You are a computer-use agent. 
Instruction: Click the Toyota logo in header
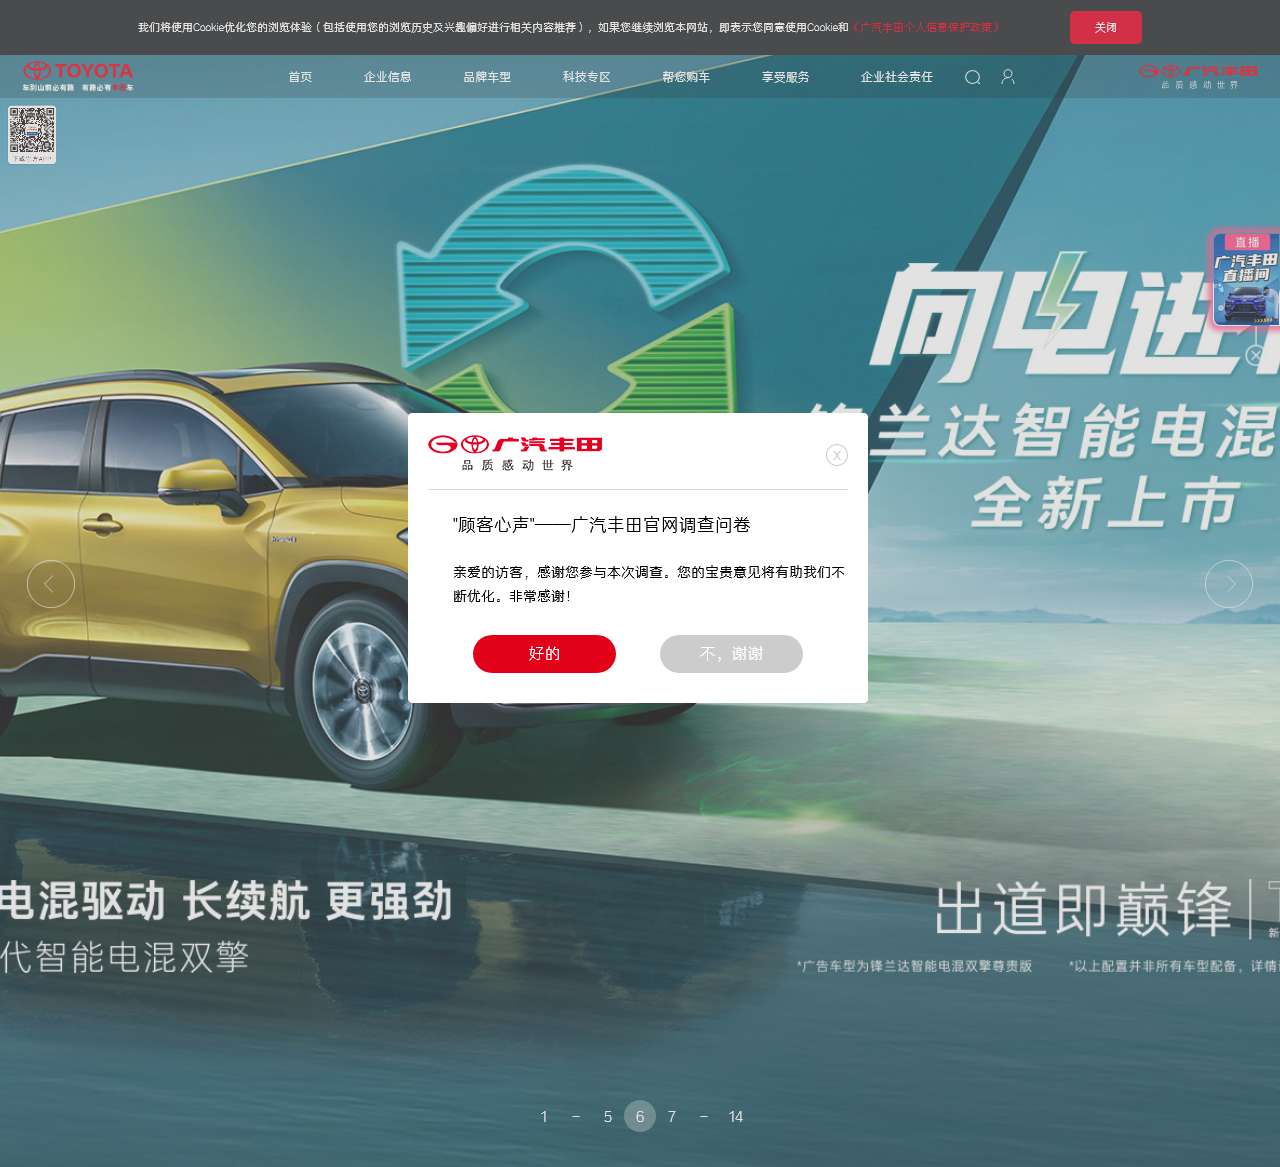click(x=78, y=76)
